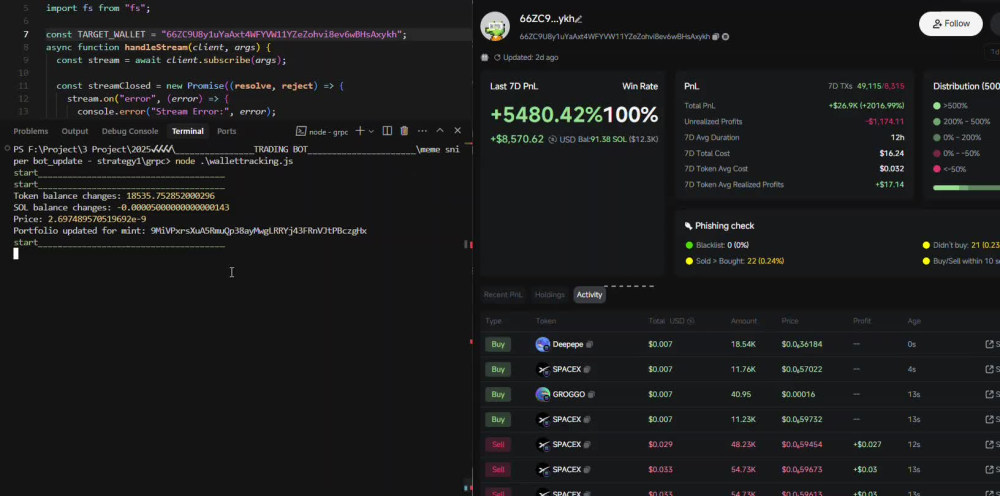The height and width of the screenshot is (496, 1000).
Task: Click SPACEX logo in the 4s row
Action: [543, 369]
